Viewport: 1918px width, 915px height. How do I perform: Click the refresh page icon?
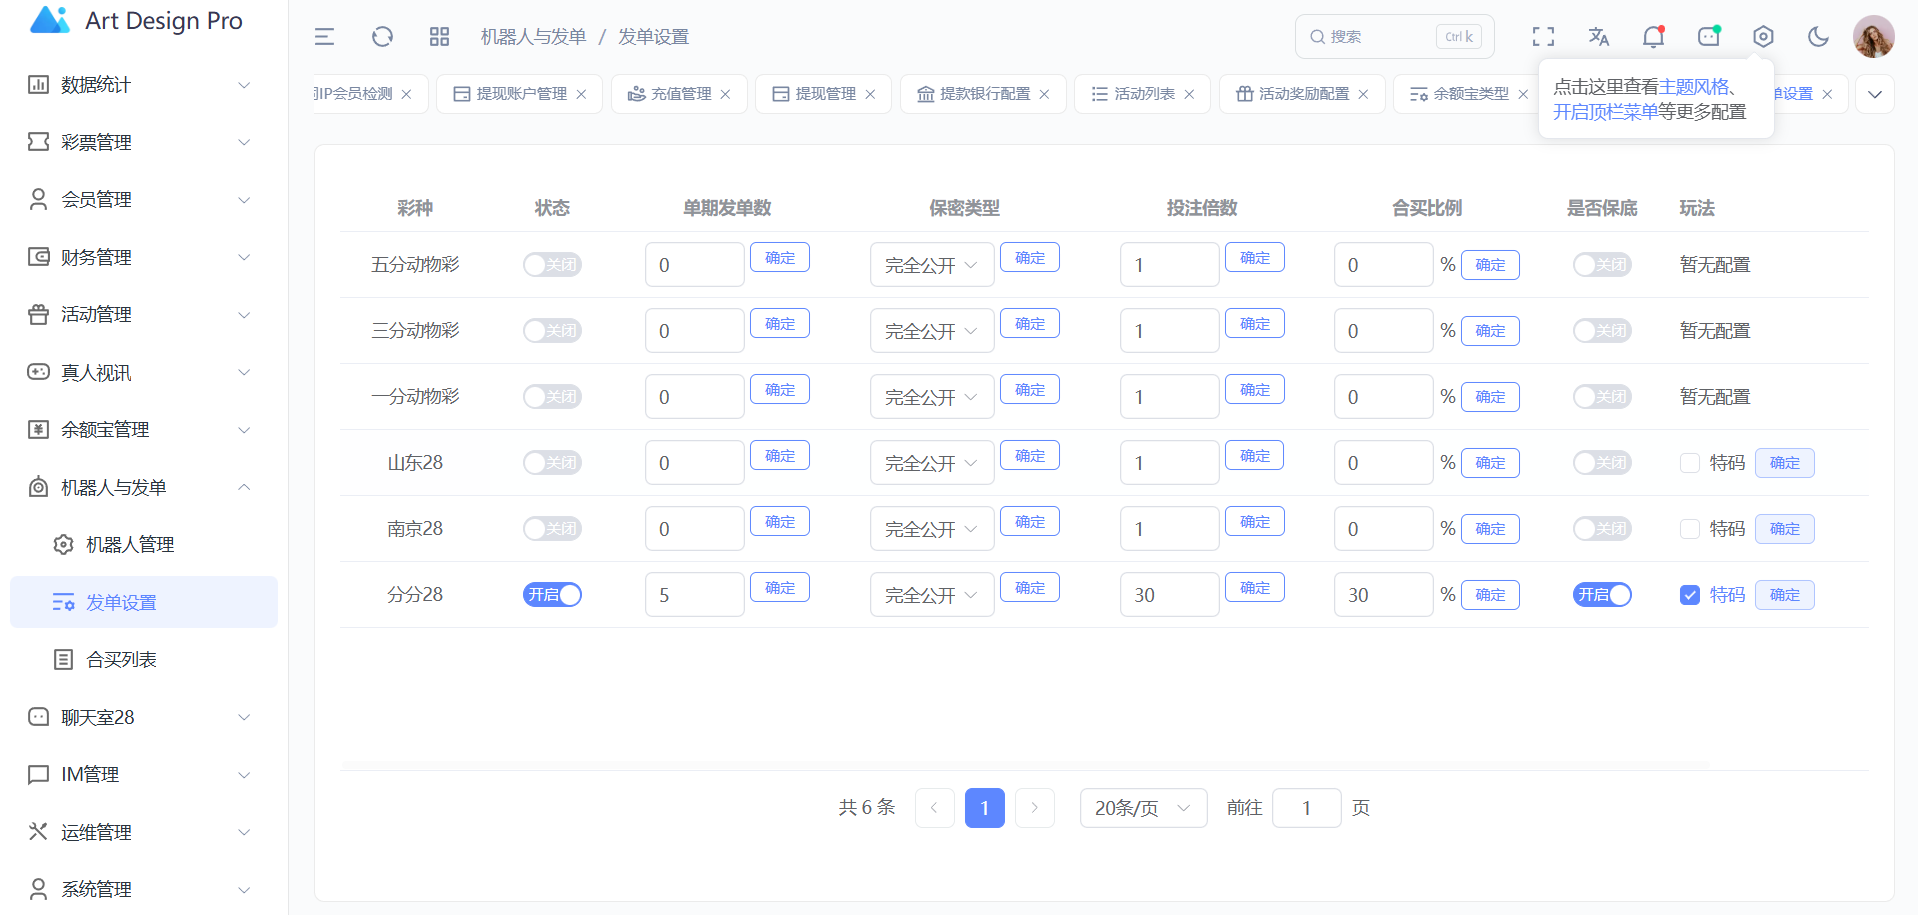[382, 37]
